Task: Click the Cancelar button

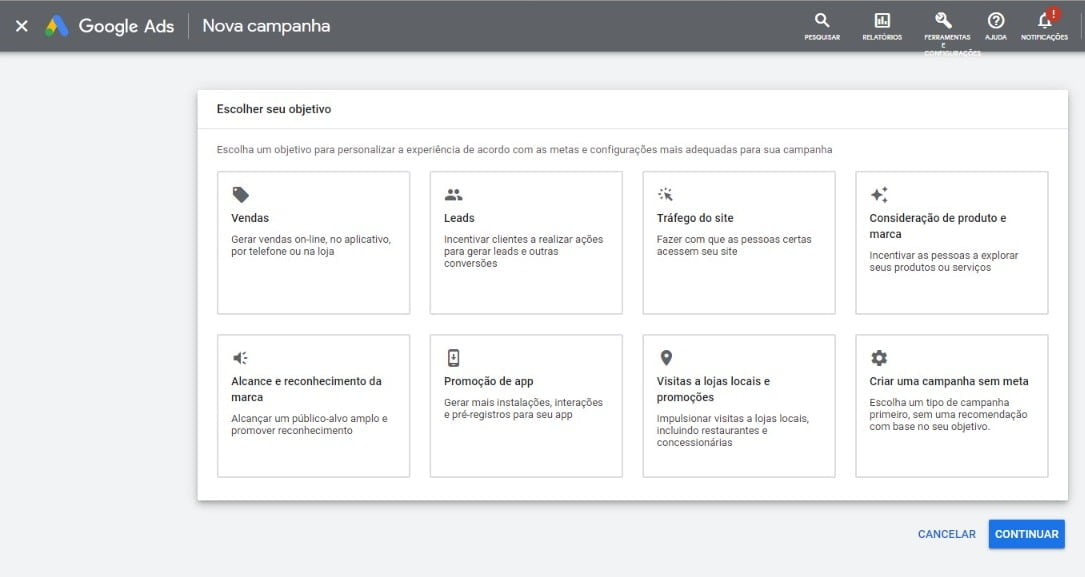Action: [x=946, y=534]
